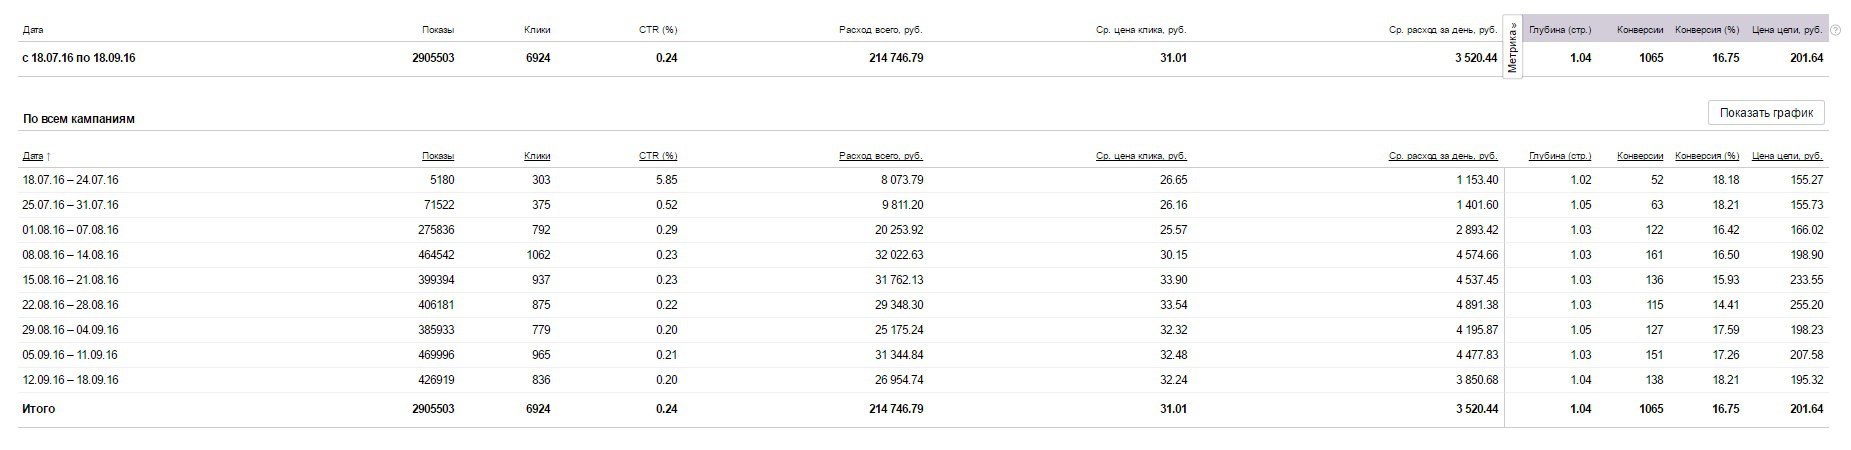
Task: Select the 08.08.16 – 14.08.16 date row
Action: [x=70, y=255]
